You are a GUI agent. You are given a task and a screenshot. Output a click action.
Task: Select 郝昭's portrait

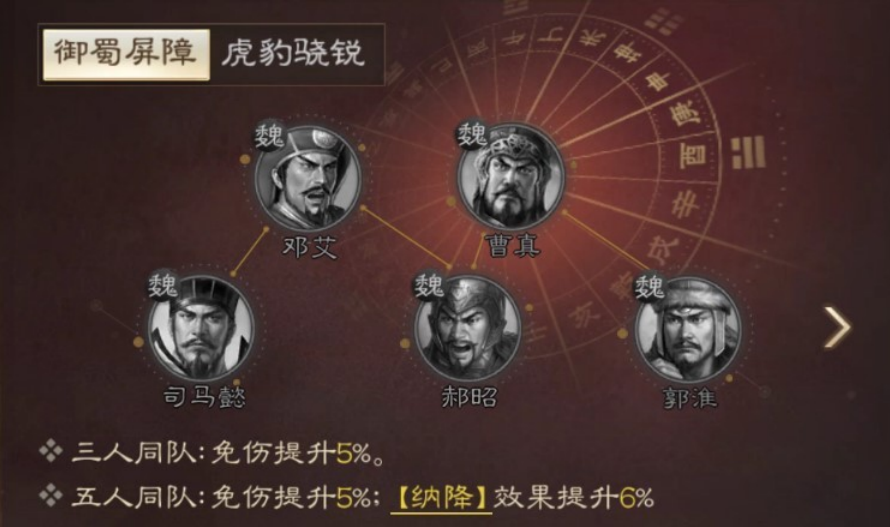click(x=467, y=328)
